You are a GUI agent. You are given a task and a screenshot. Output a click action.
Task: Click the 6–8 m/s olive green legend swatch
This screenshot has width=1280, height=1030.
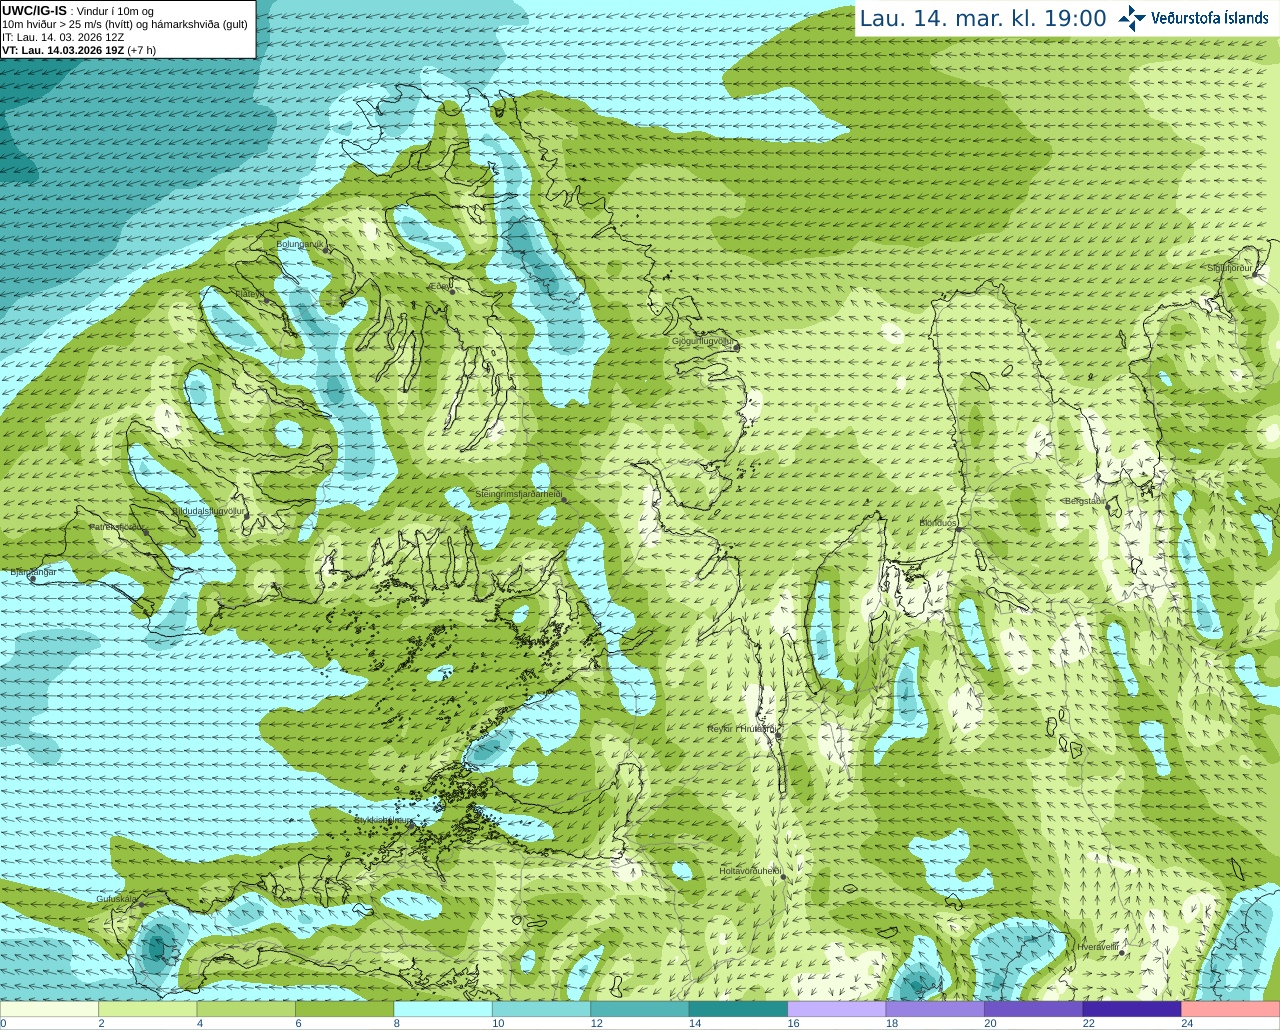click(345, 1009)
